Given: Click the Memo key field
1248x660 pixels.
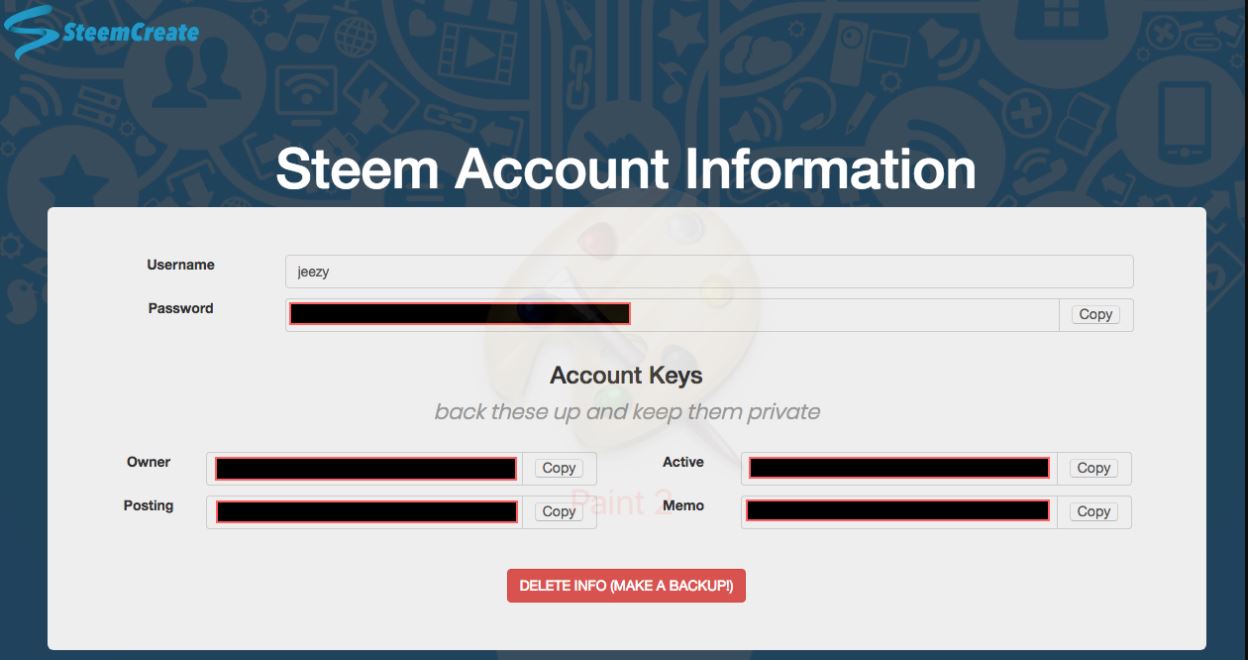Looking at the screenshot, I should pos(897,511).
